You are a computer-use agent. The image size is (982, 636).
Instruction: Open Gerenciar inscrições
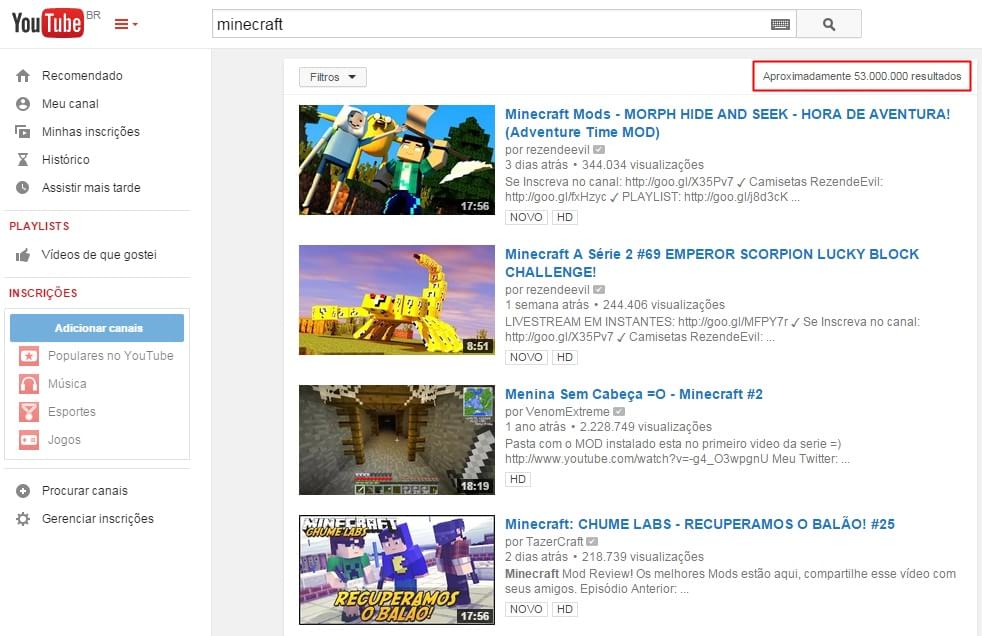[98, 519]
